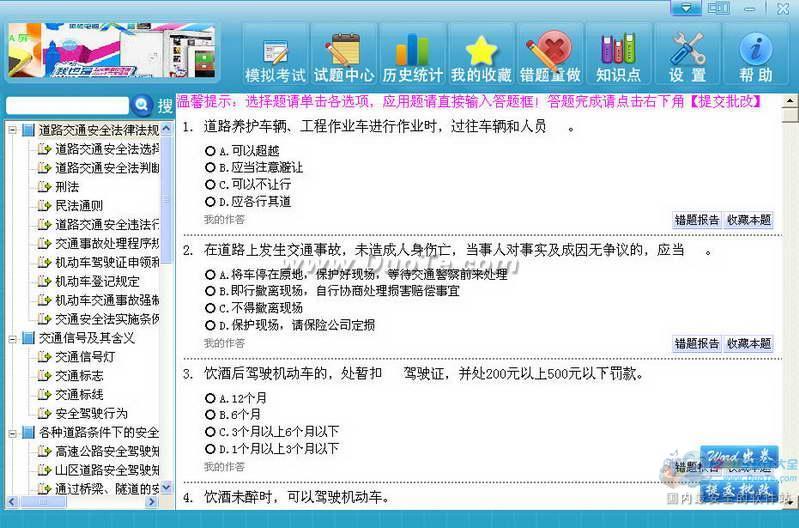The image size is (799, 528).
Task: Click the 交通信号灯 folder icon
Action: 44,357
